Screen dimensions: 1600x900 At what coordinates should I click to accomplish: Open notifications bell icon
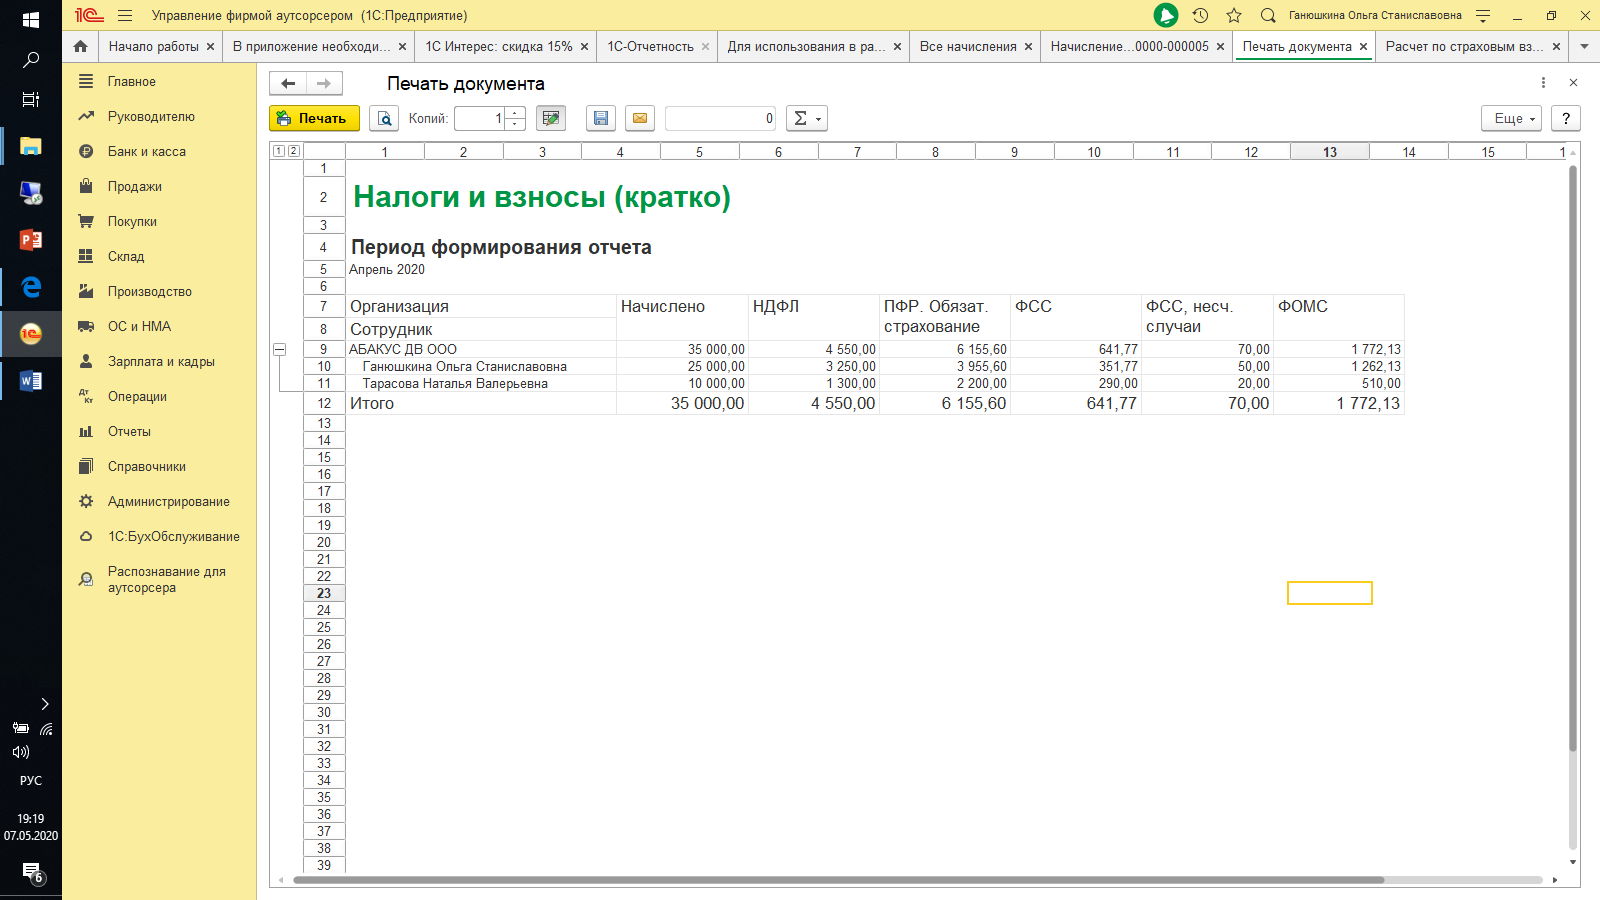tap(1166, 15)
